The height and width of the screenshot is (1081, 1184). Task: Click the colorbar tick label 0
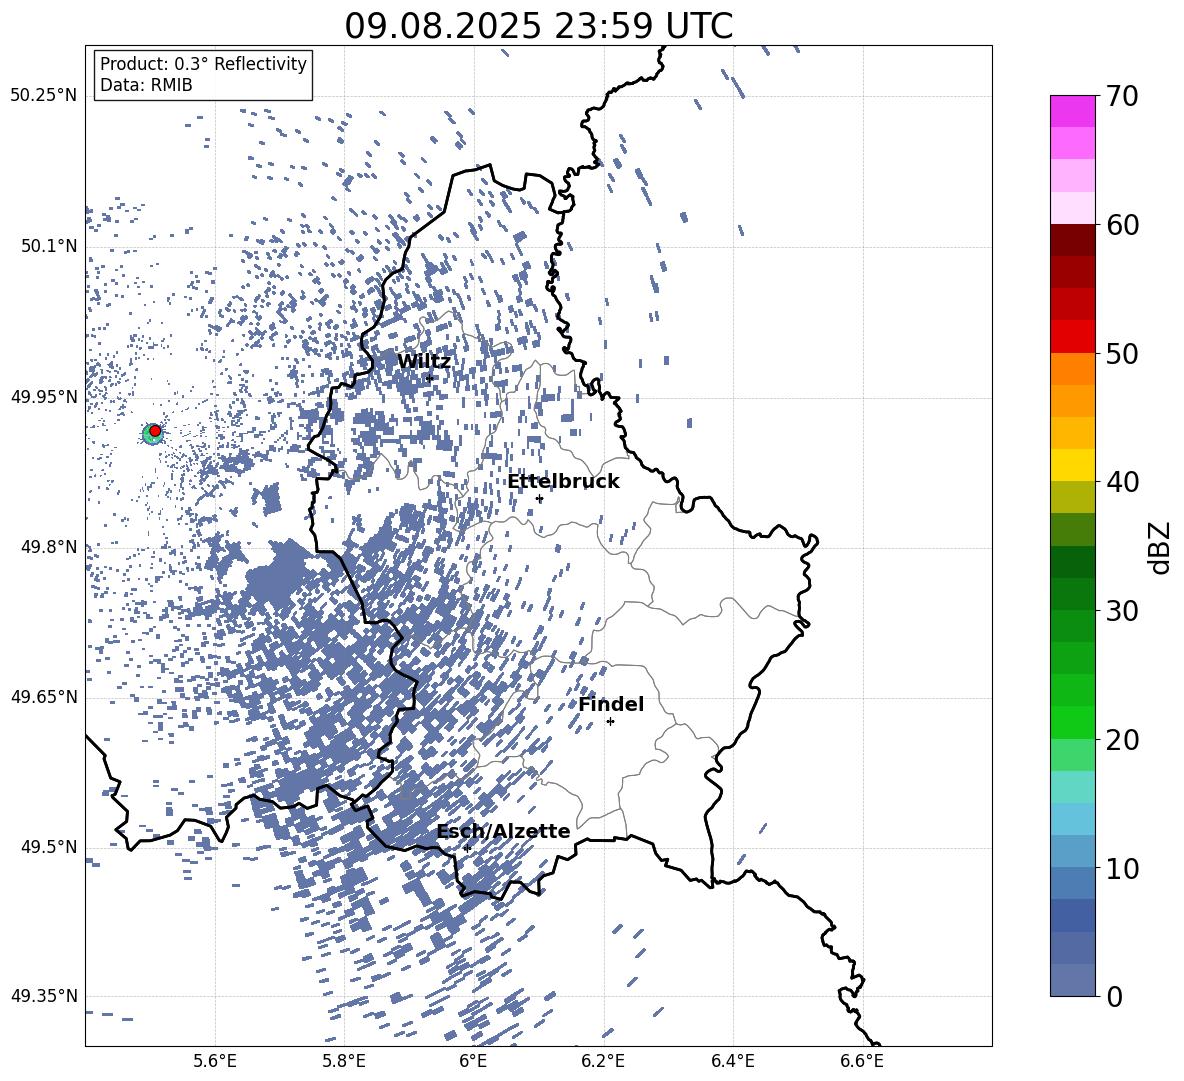[x=1114, y=996]
